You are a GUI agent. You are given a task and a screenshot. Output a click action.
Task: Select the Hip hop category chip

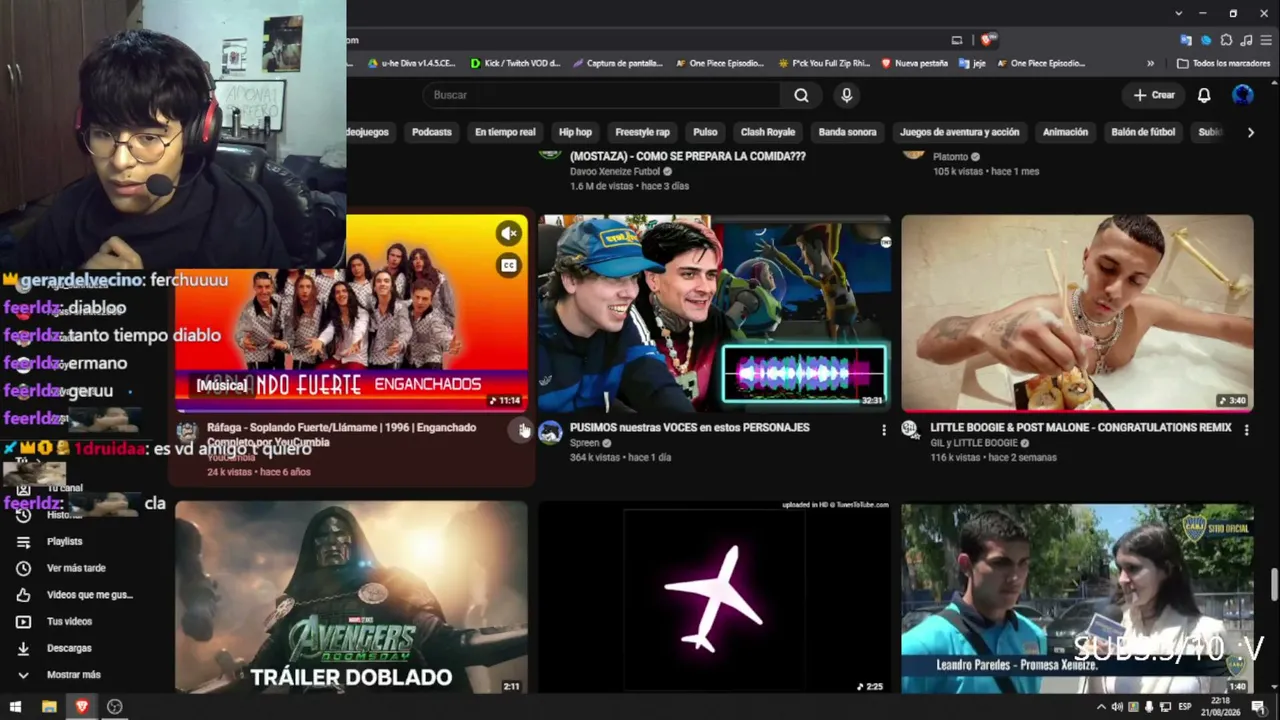[x=575, y=132]
